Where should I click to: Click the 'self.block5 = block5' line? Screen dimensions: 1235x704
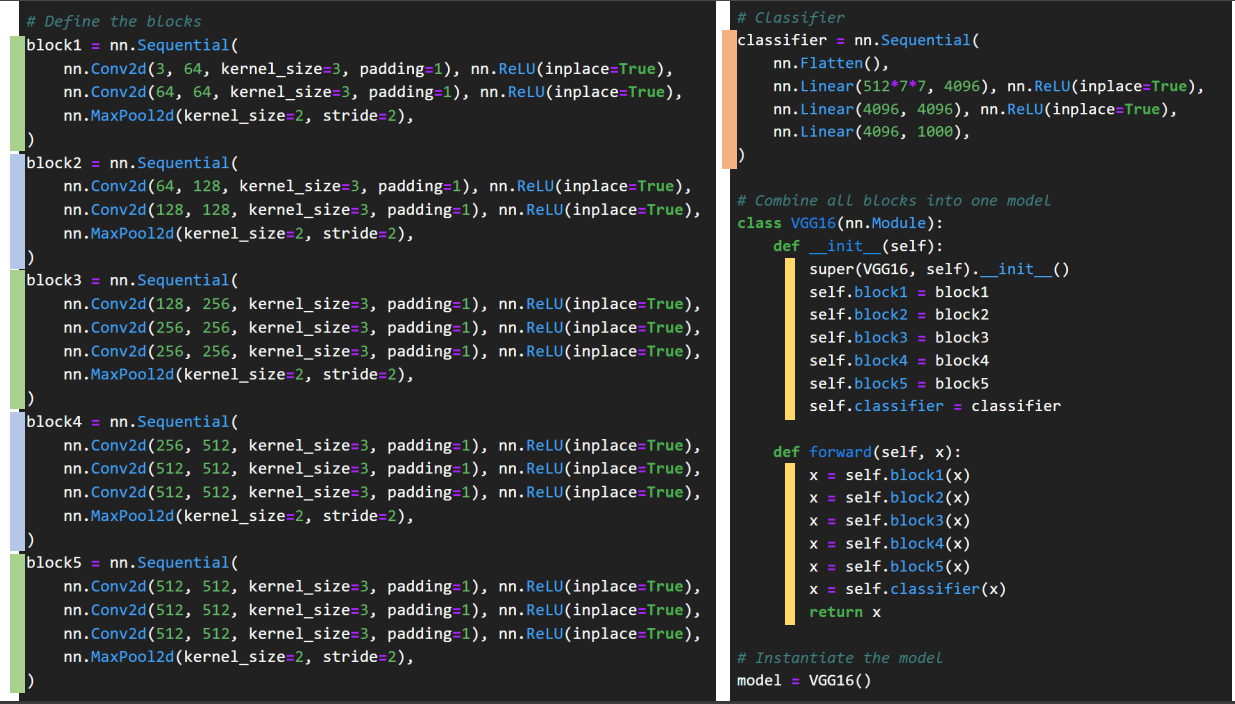(899, 384)
